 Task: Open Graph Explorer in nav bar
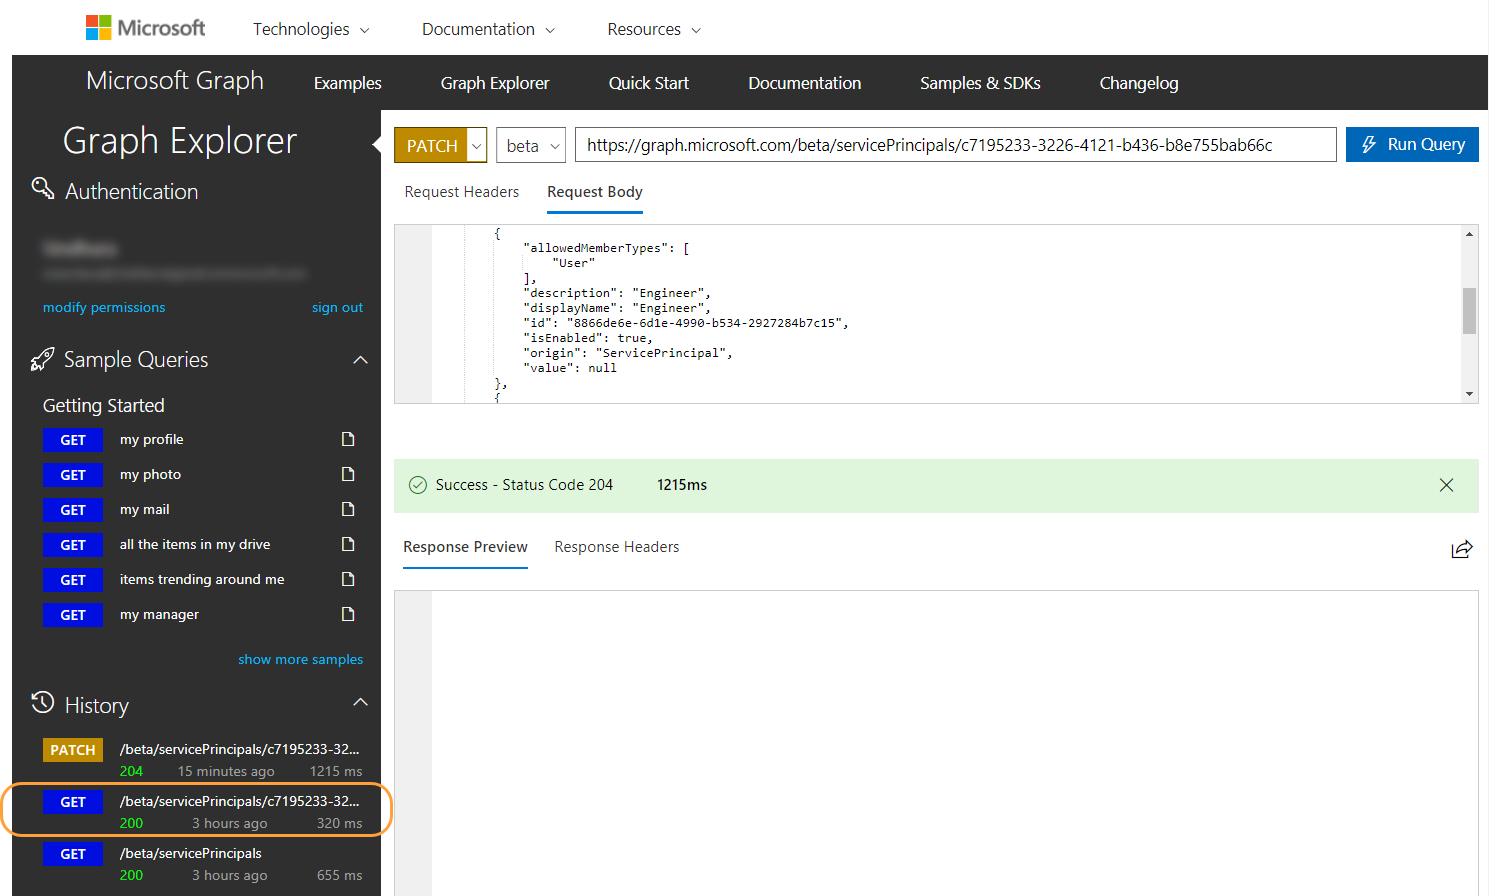point(495,83)
